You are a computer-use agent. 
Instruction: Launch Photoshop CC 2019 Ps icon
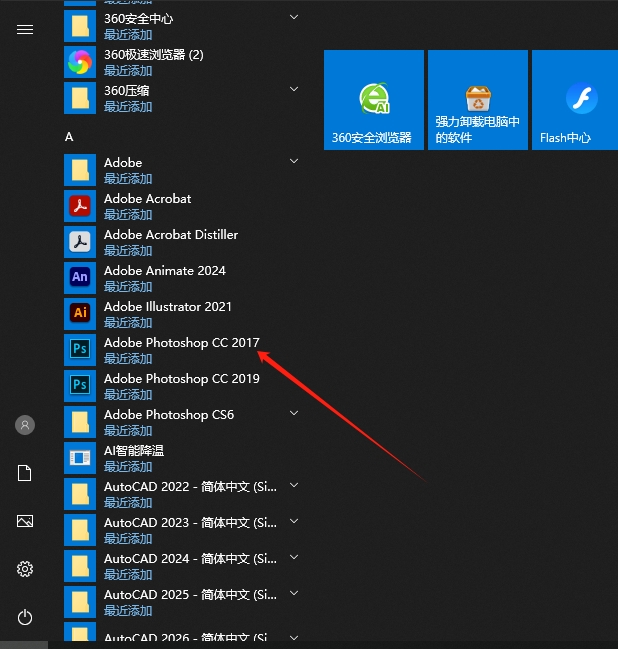pyautogui.click(x=80, y=386)
